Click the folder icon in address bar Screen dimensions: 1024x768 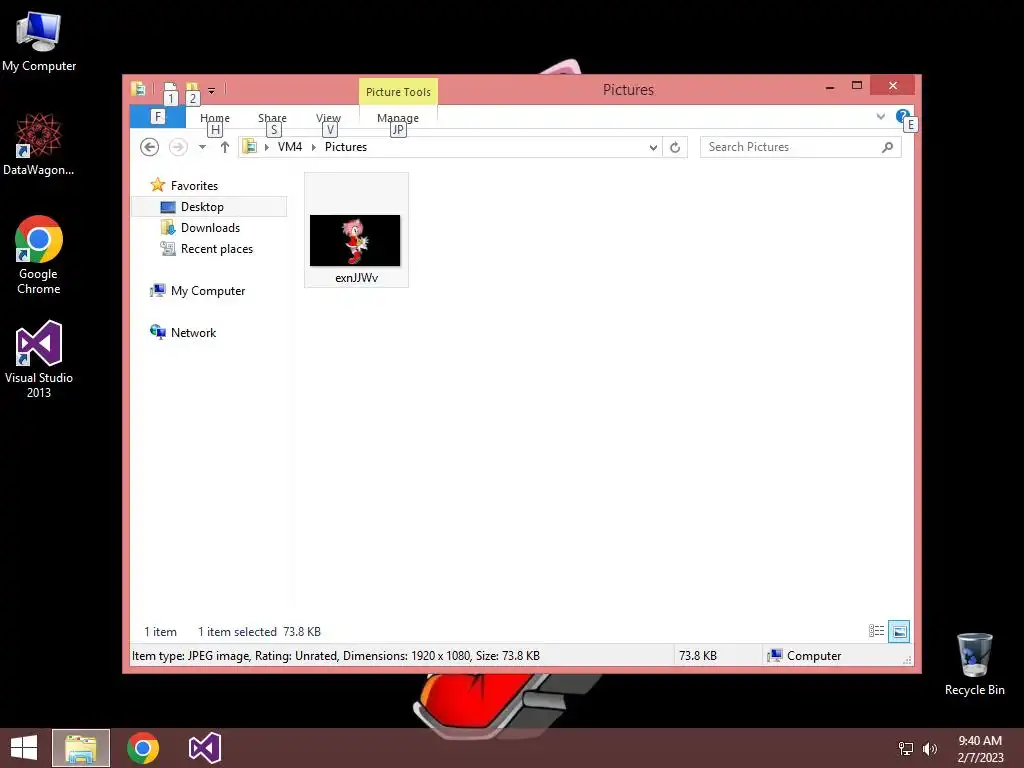pyautogui.click(x=249, y=147)
